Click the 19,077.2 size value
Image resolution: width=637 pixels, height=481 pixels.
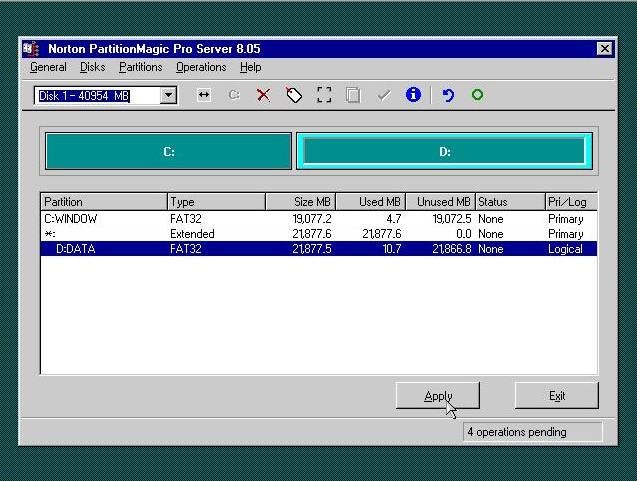pyautogui.click(x=312, y=219)
